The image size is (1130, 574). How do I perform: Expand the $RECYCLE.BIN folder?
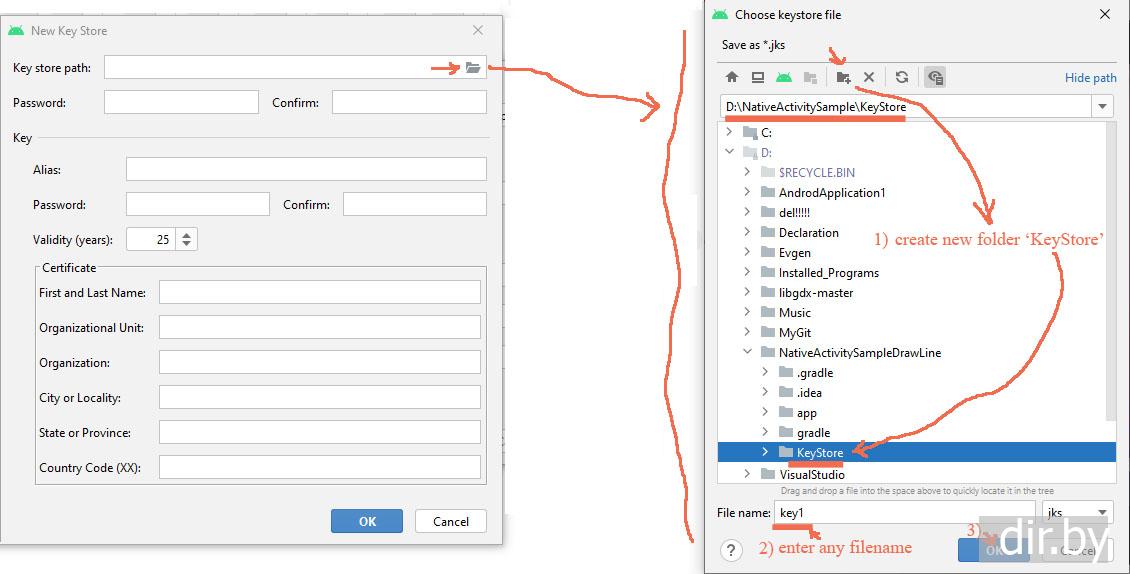pyautogui.click(x=747, y=172)
